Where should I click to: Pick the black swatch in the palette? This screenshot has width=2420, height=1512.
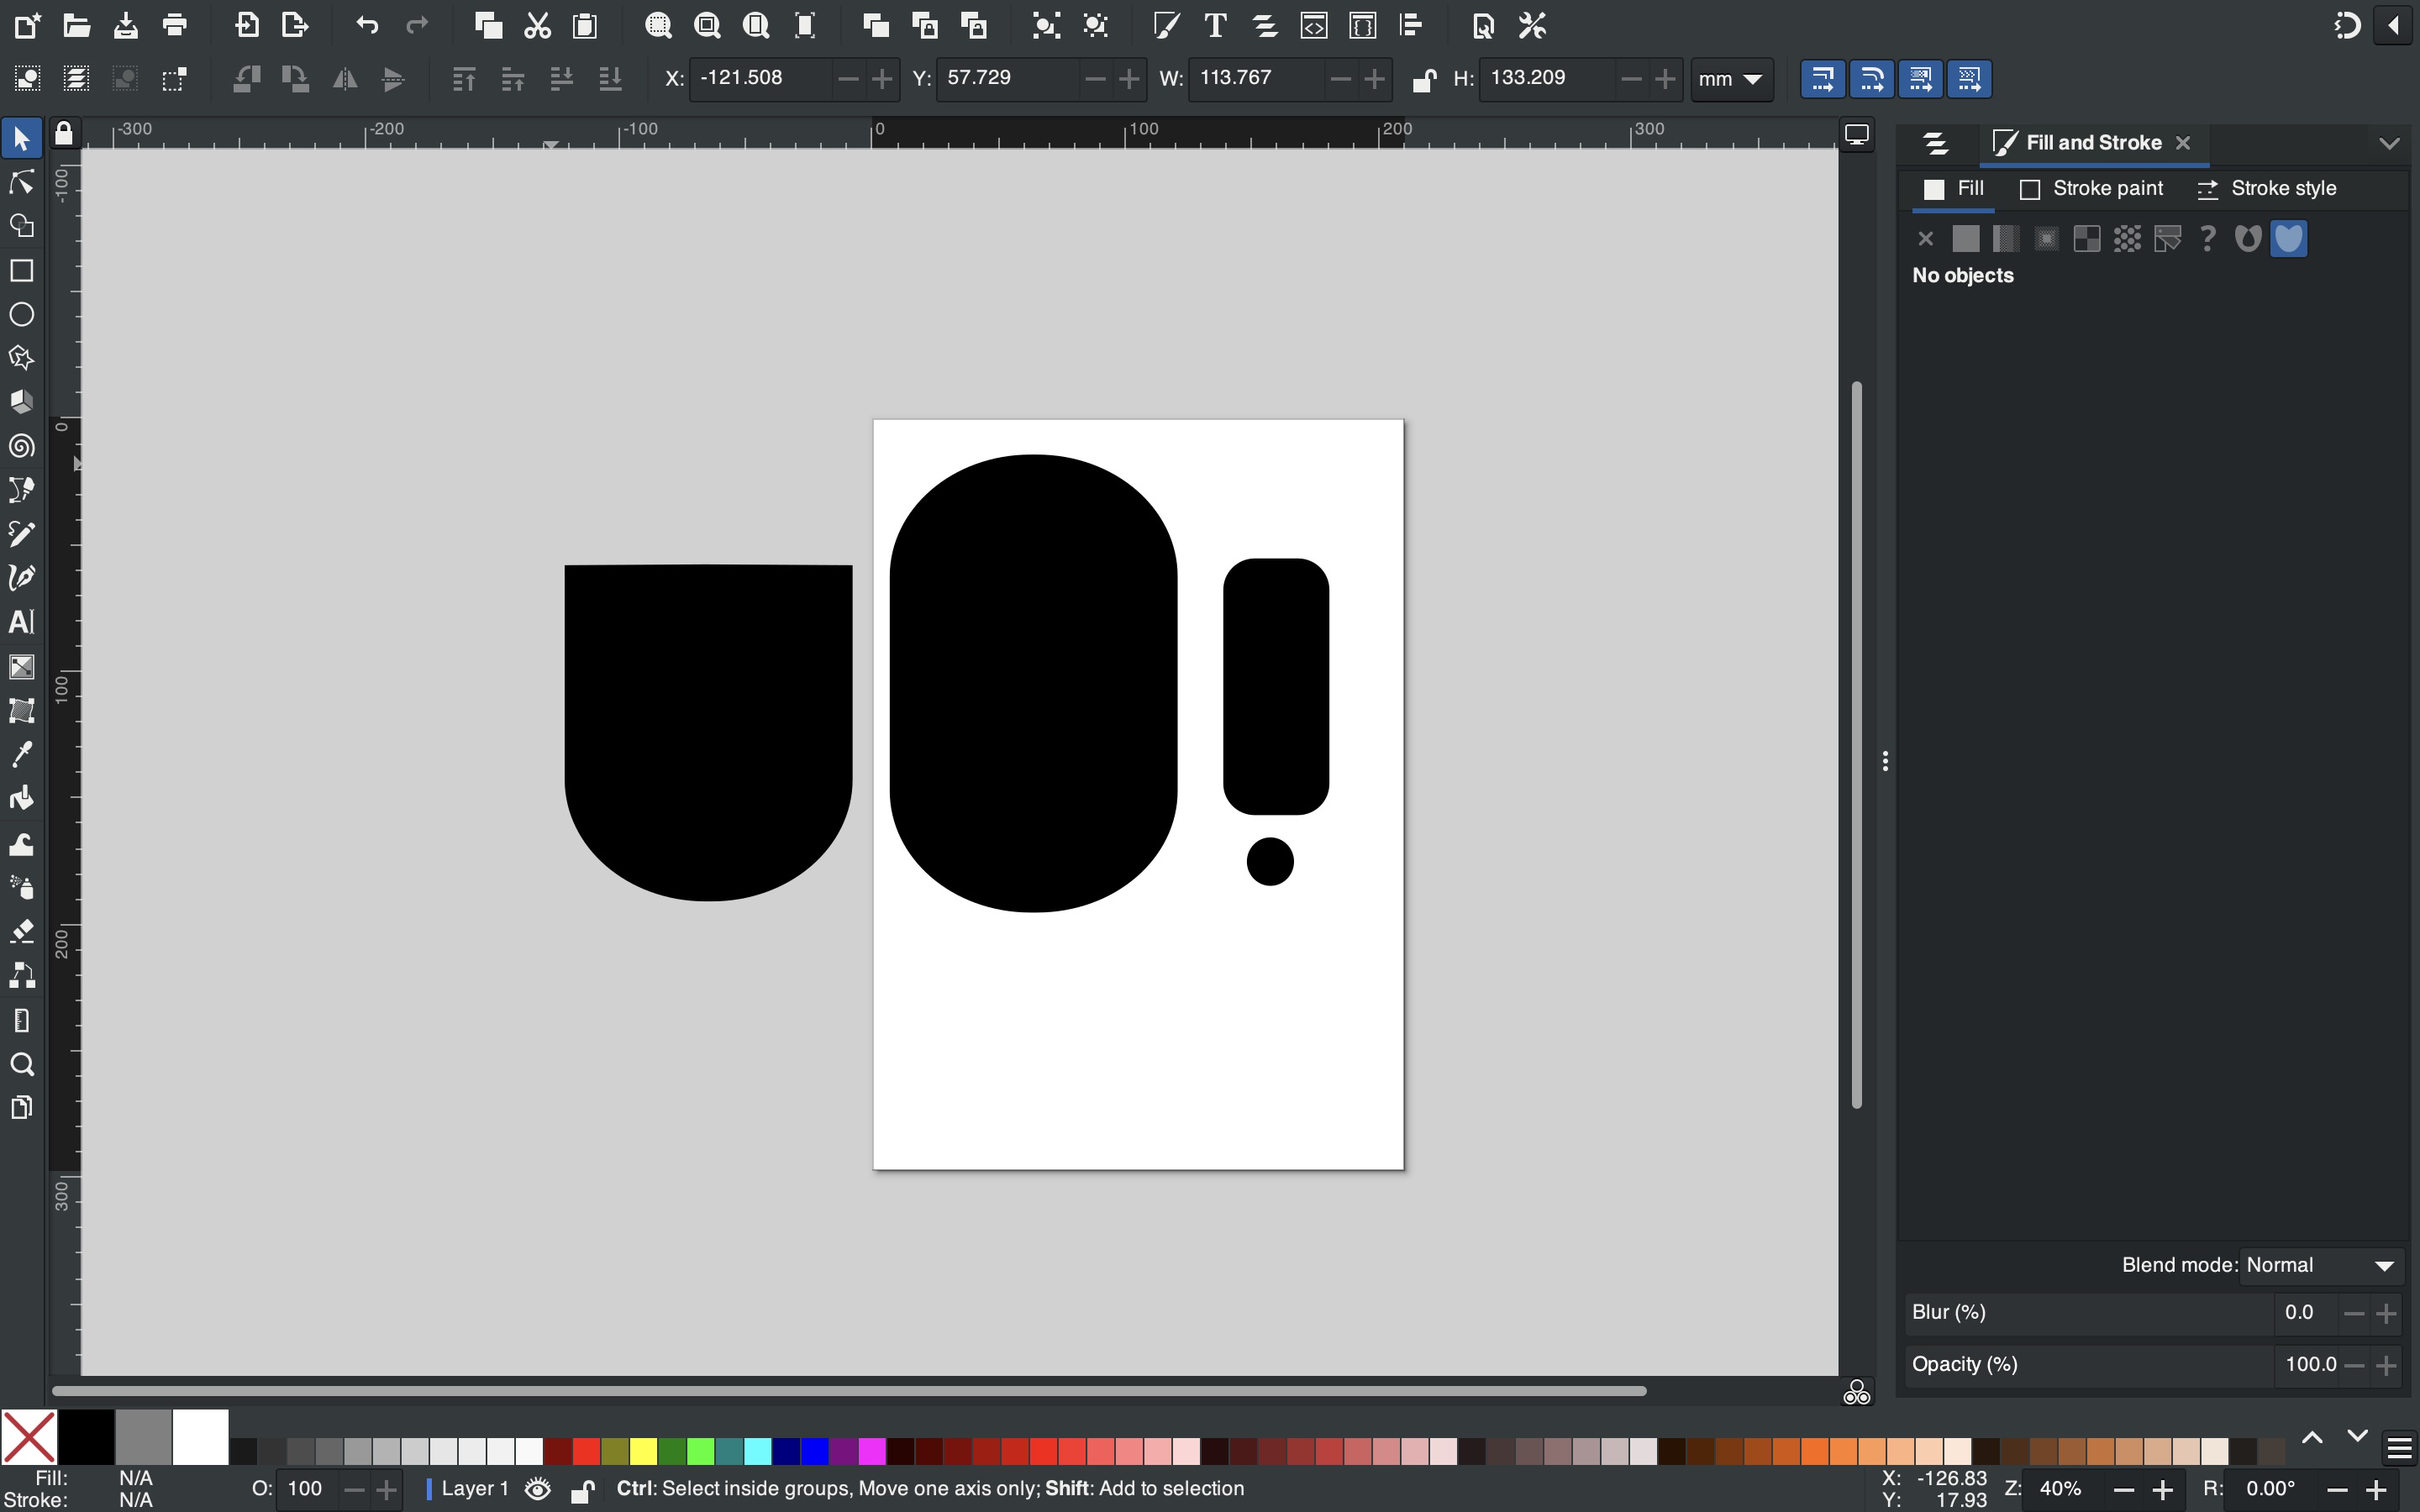pos(86,1437)
